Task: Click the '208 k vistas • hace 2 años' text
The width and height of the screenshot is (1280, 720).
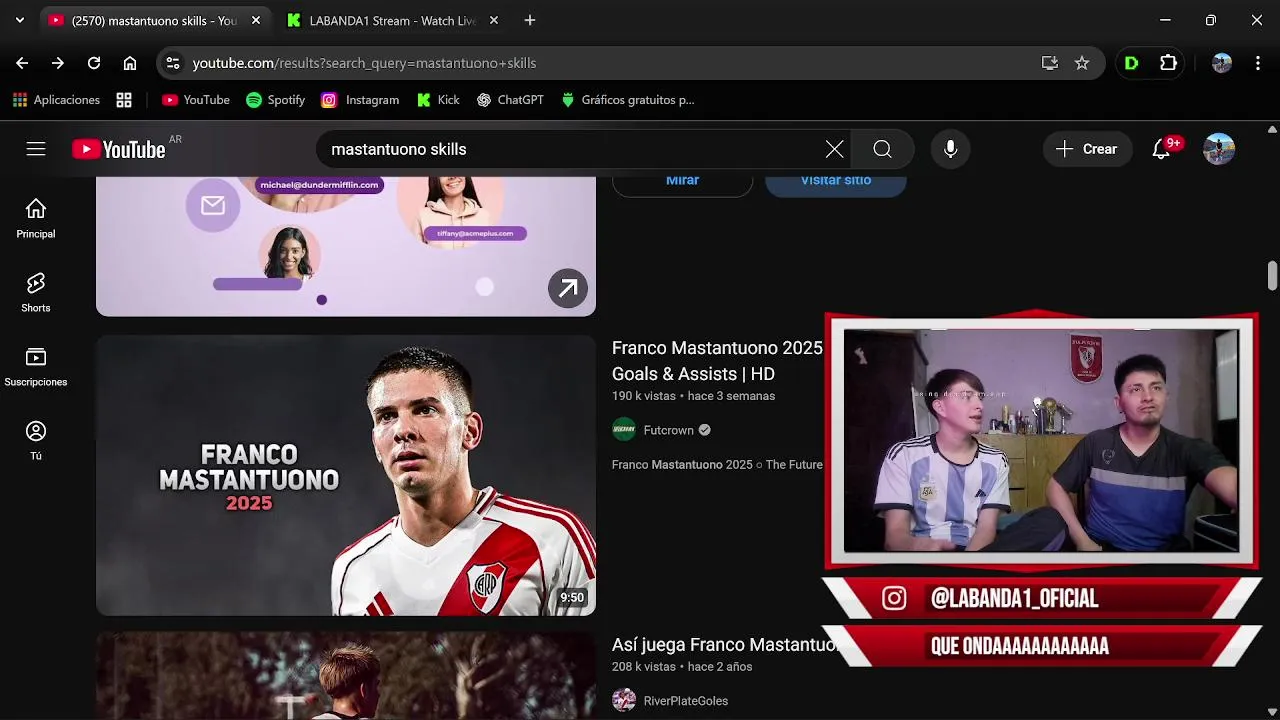Action: [x=682, y=667]
